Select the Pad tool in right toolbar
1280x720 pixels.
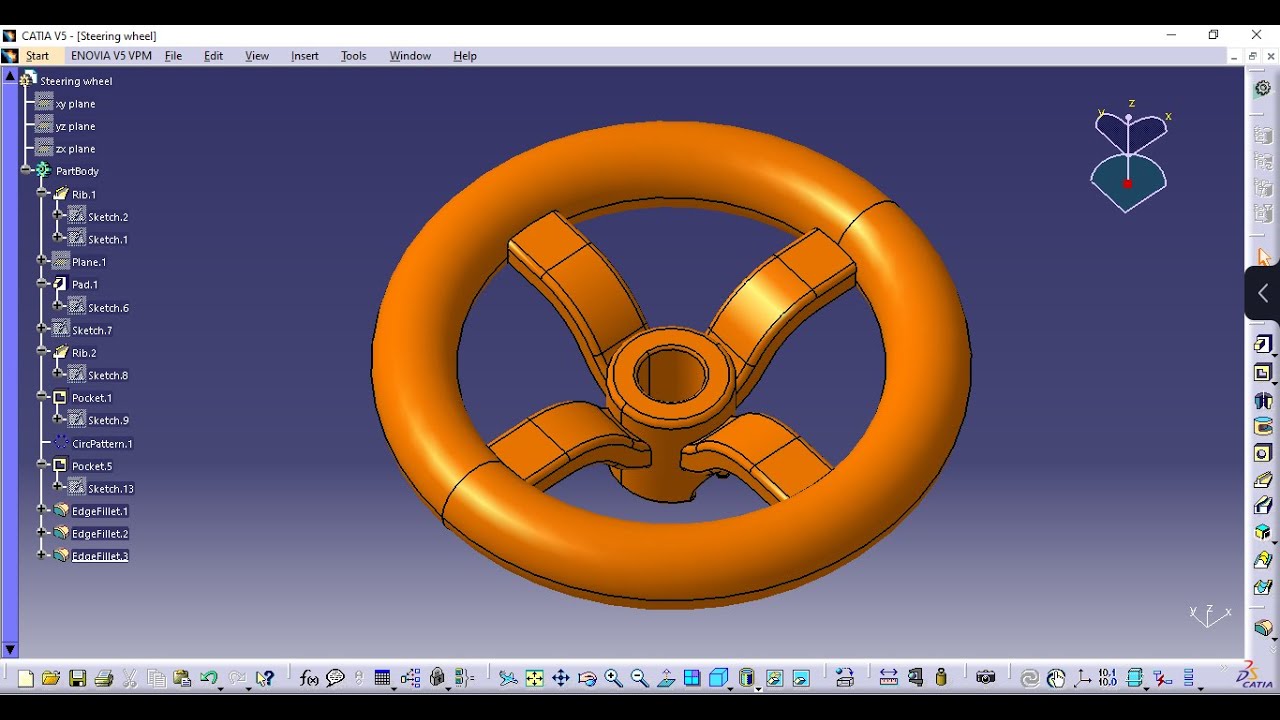coord(1263,345)
